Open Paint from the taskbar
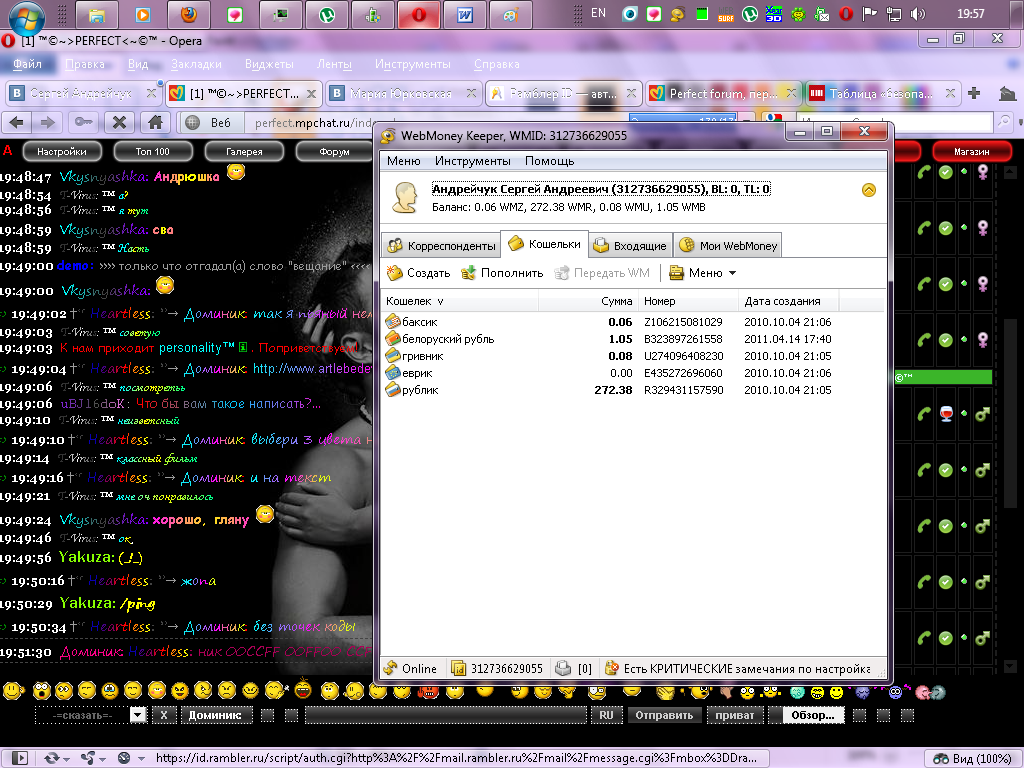The image size is (1024, 768). [510, 14]
